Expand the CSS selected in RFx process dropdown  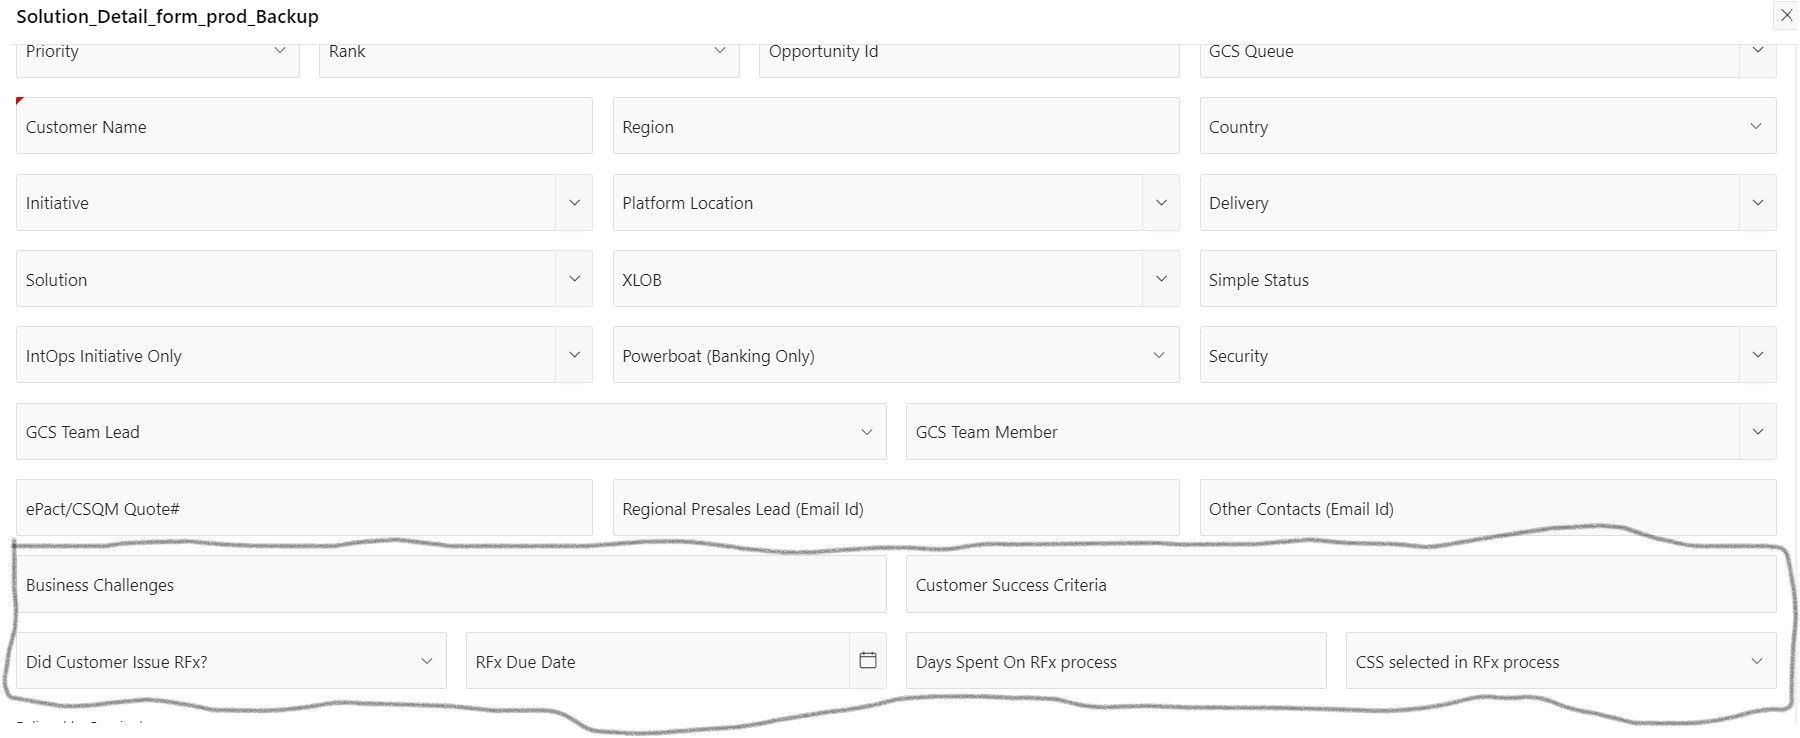[x=1758, y=660]
